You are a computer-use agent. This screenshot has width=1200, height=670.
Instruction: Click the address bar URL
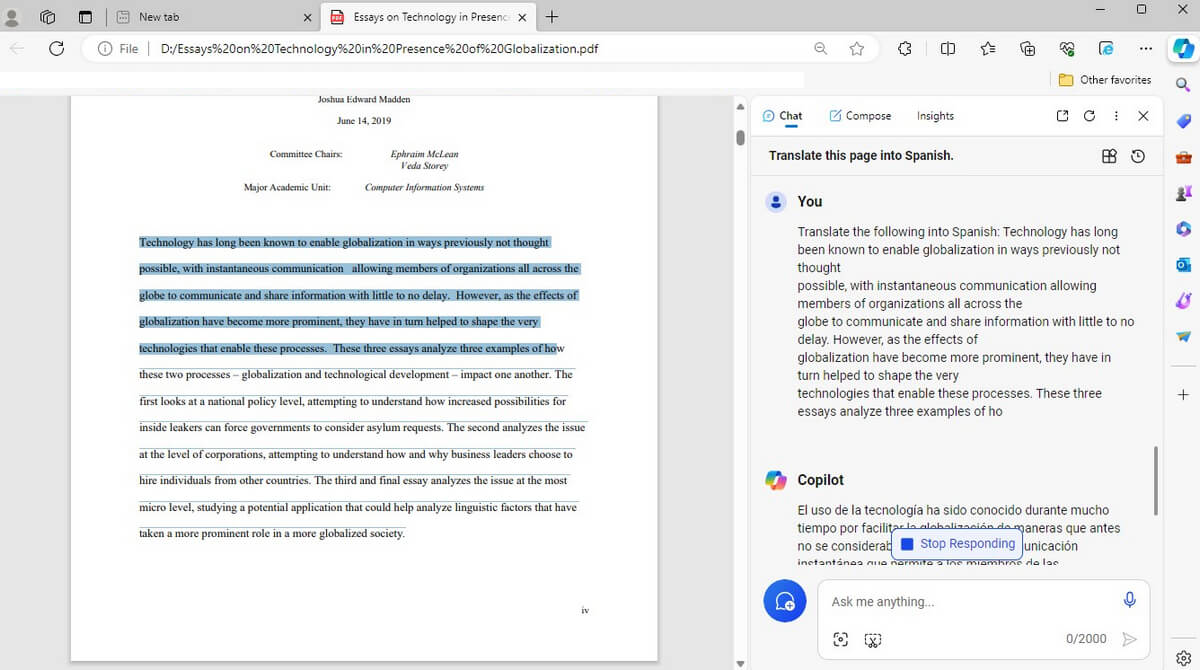379,48
